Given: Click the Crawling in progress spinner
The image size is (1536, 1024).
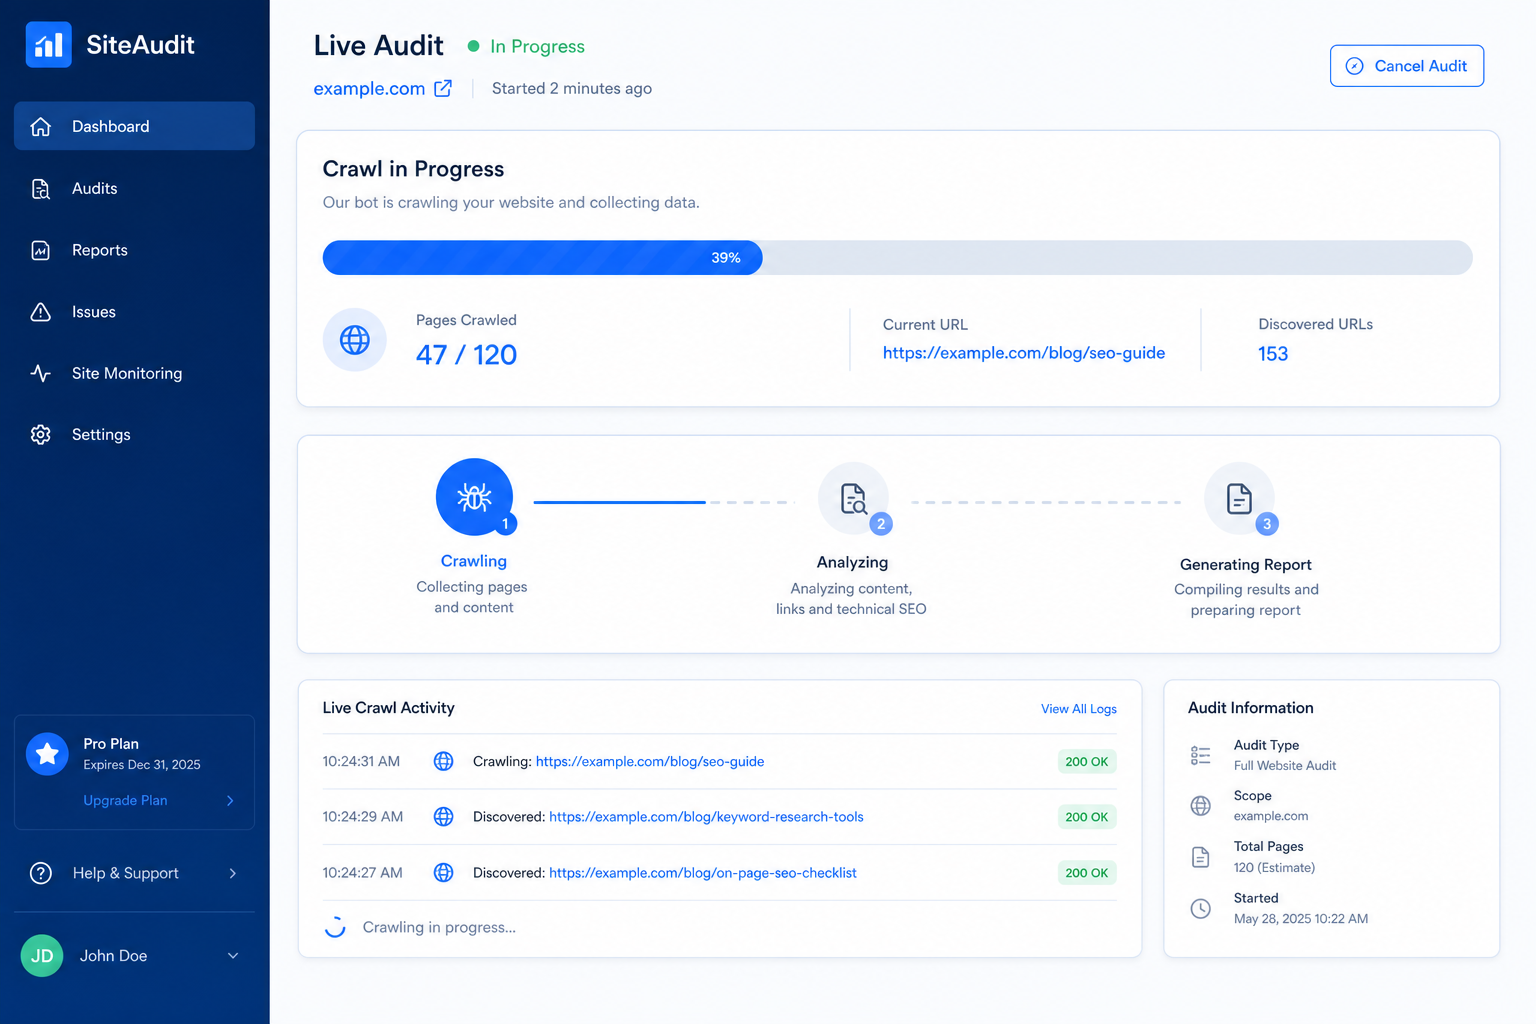Looking at the screenshot, I should (335, 927).
